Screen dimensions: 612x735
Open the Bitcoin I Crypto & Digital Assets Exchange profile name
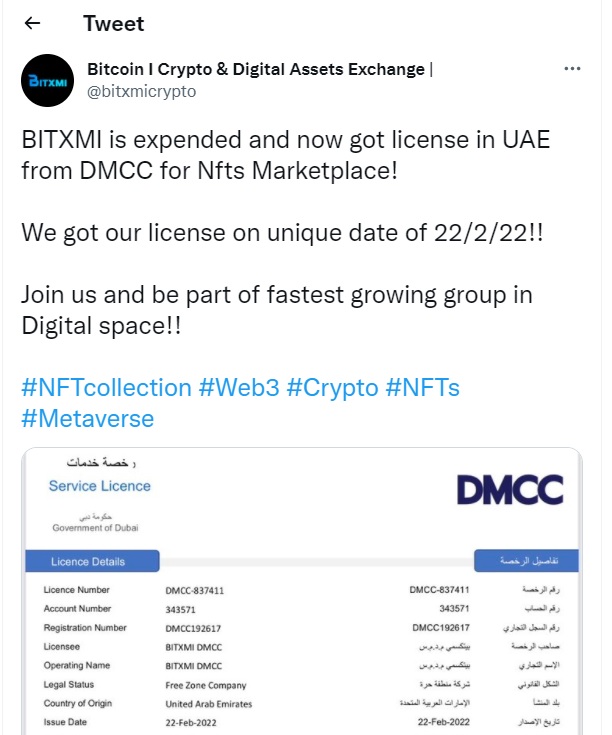click(x=256, y=70)
